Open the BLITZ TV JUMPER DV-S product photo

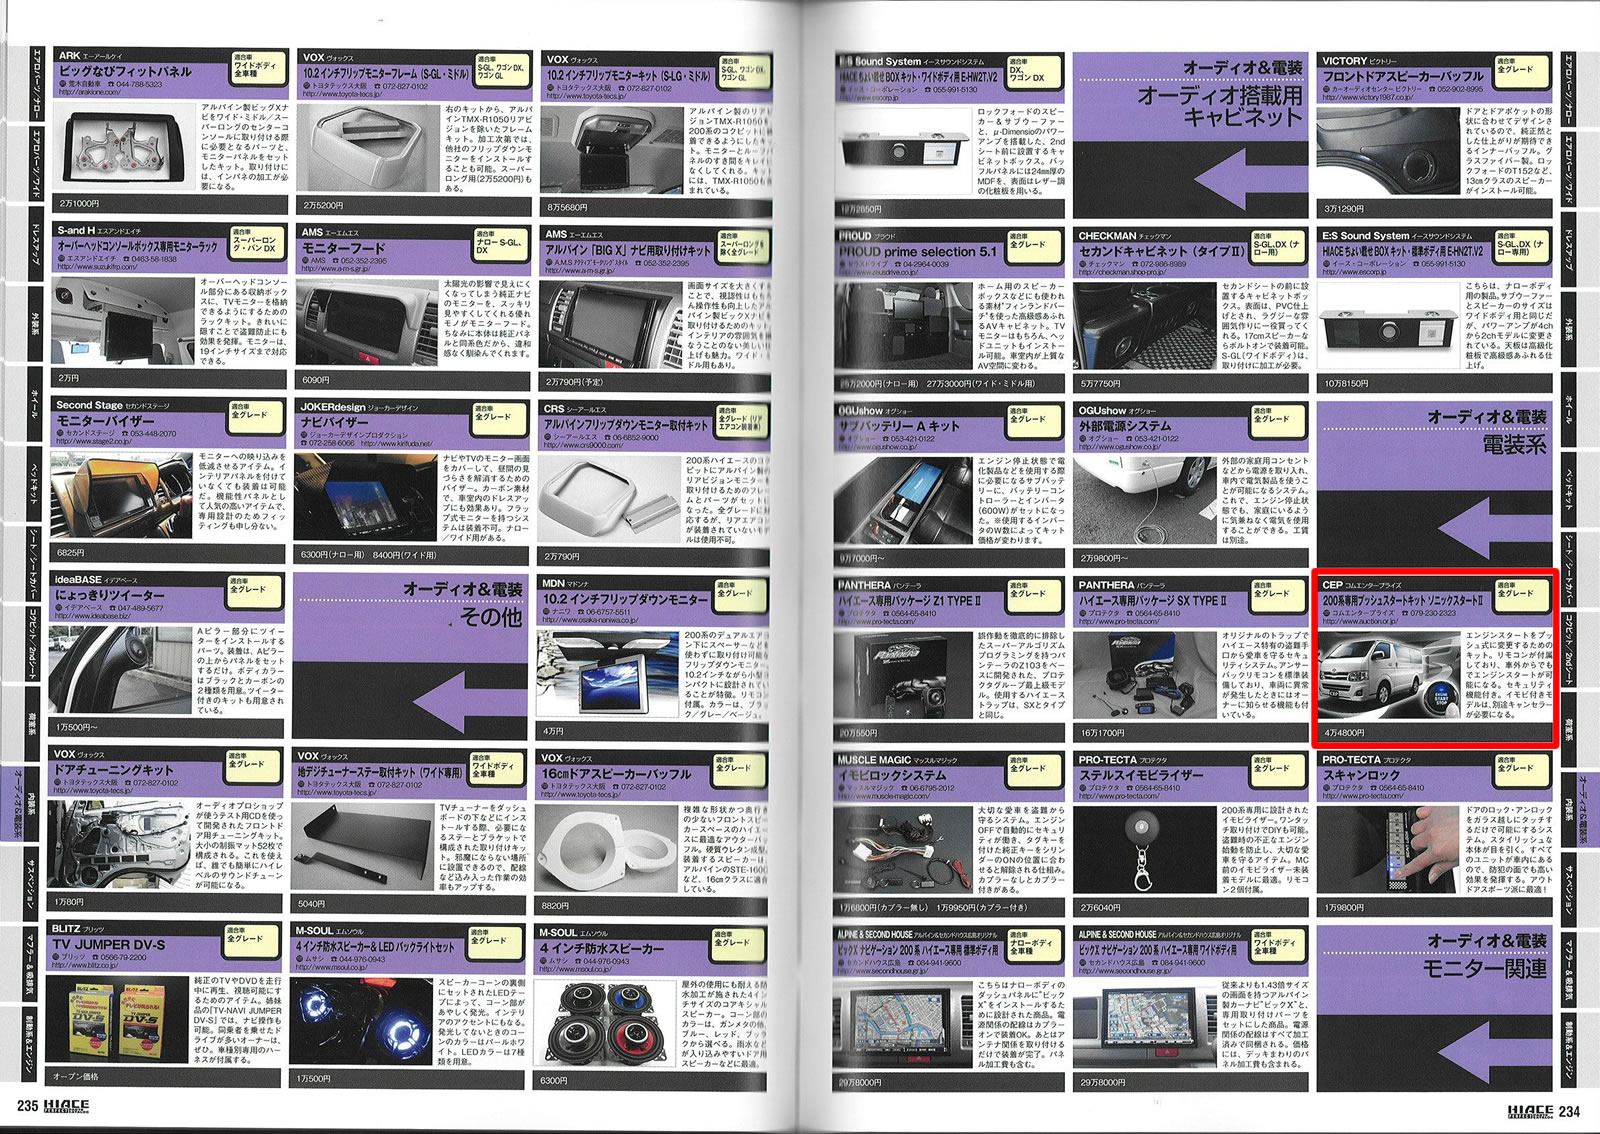tap(117, 1019)
